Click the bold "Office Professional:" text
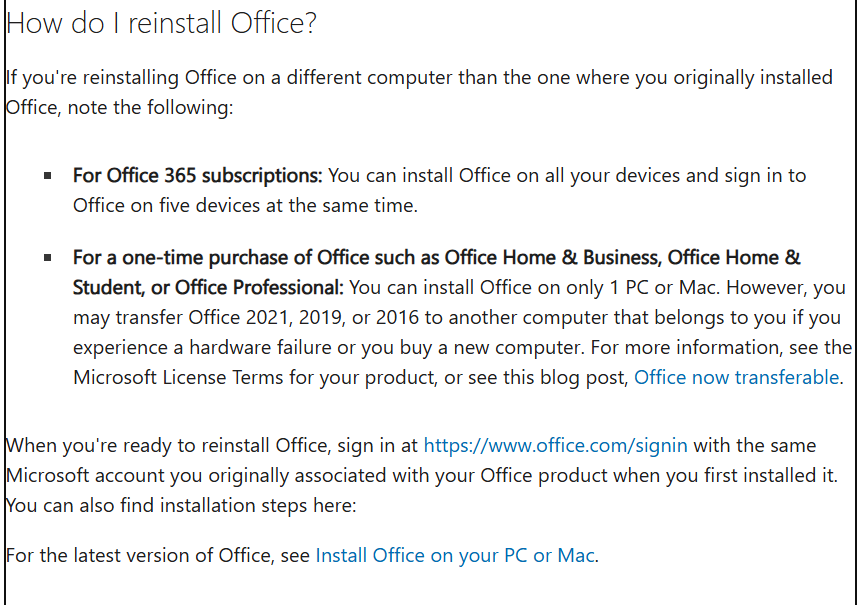The width and height of the screenshot is (861, 605). point(259,288)
